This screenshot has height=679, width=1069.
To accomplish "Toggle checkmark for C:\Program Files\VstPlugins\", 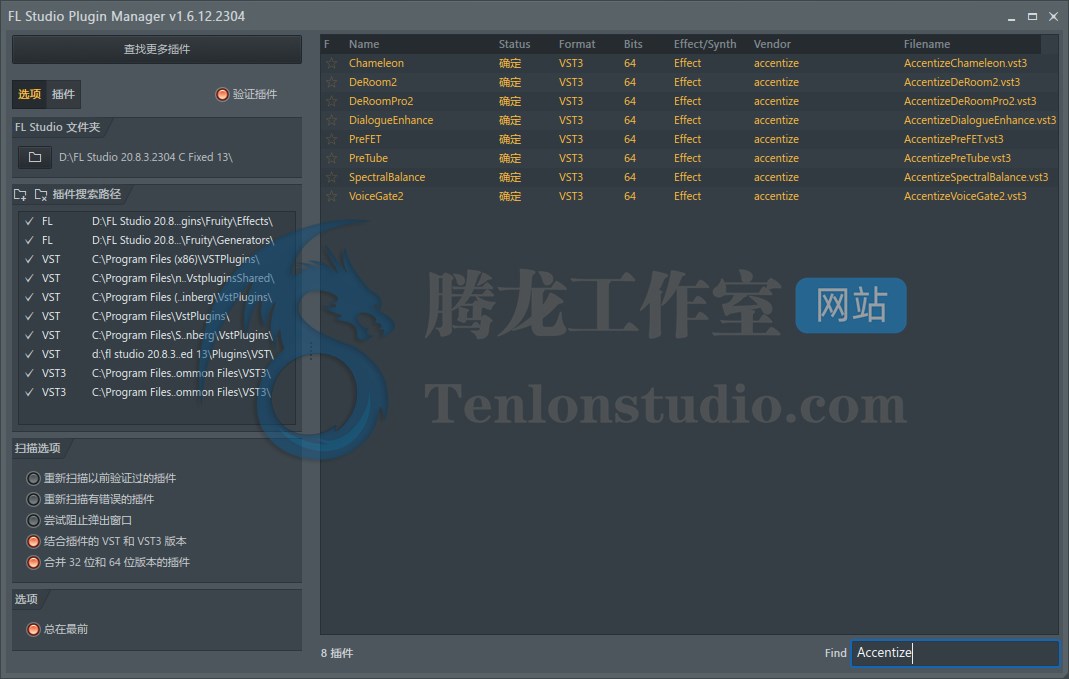I will coord(29,317).
